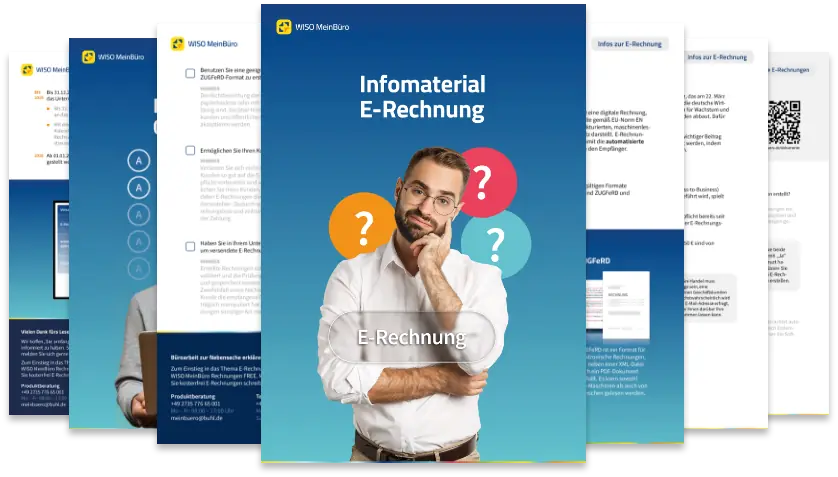Viewport: 838px width, 477px height.
Task: Click the second 'Infos zur E-Rechnung' tab label
Action: (x=718, y=57)
